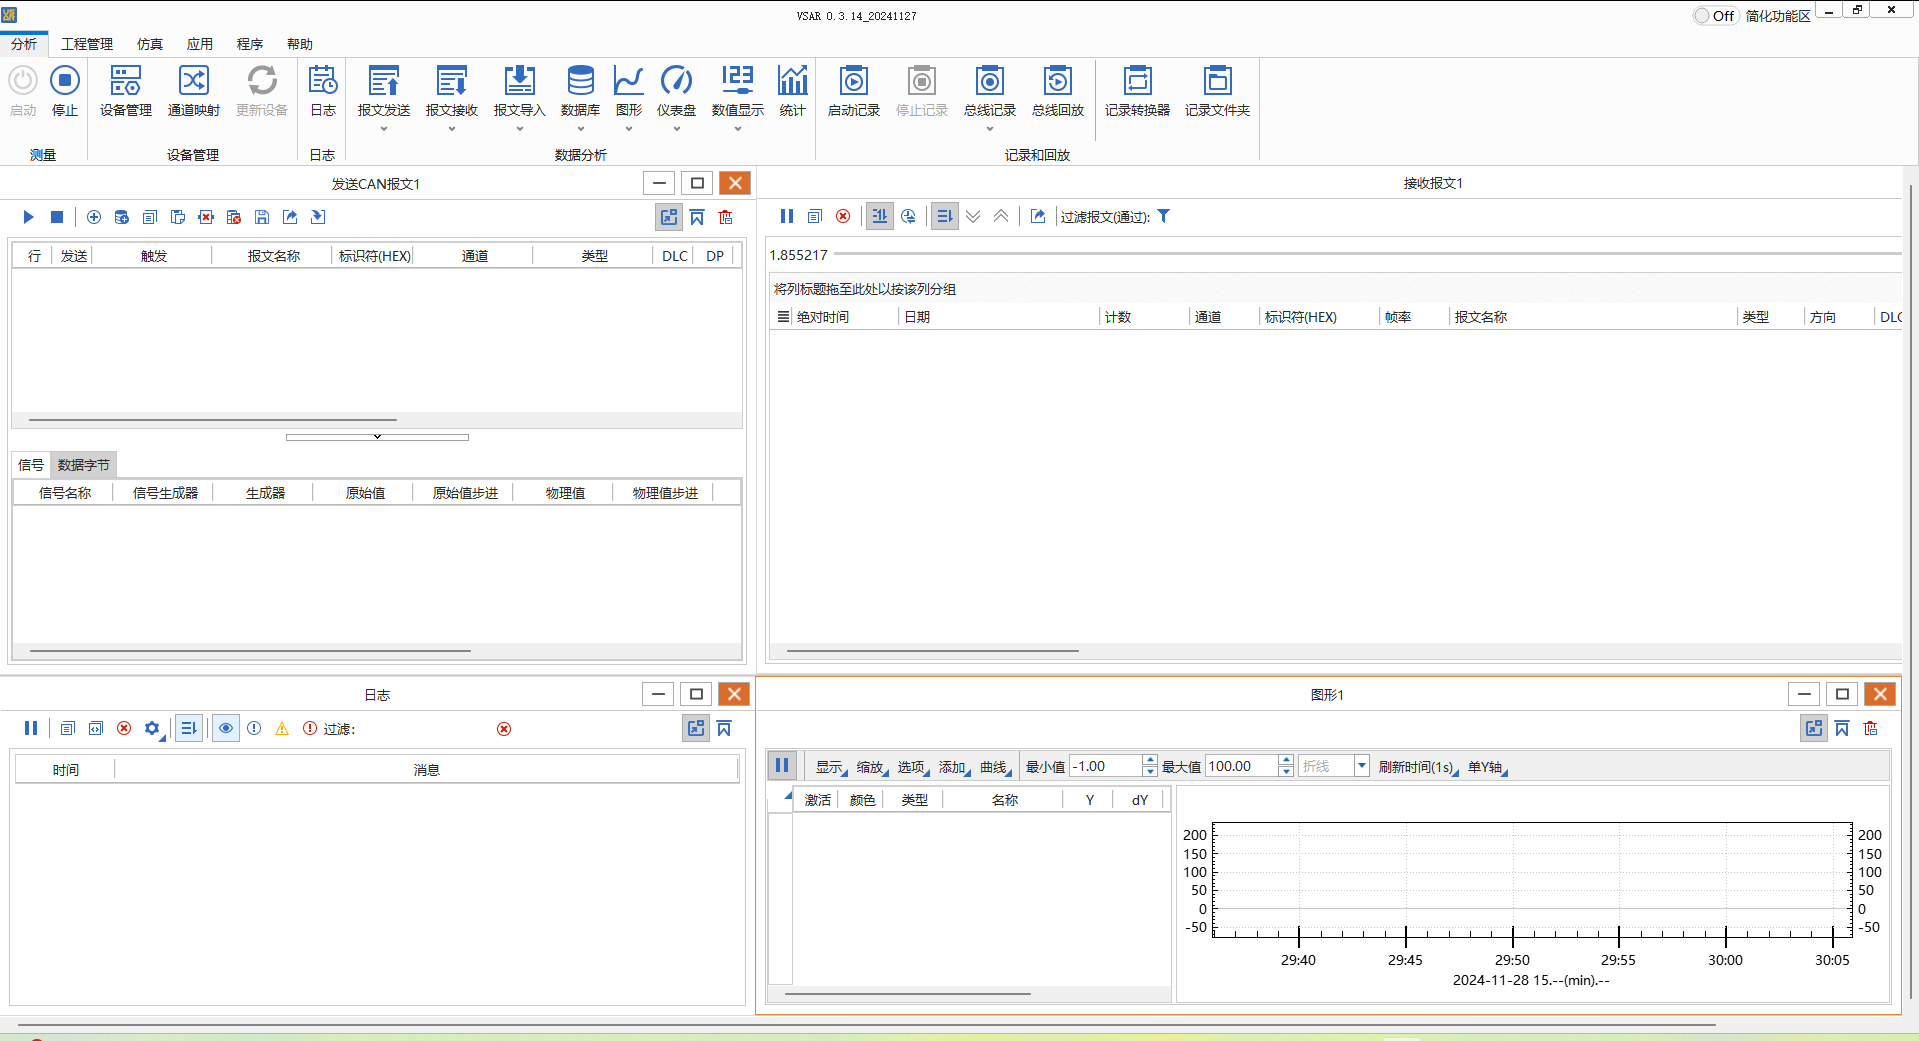Toggle pause in 接收报文1 toolbar
1919x1041 pixels.
pyautogui.click(x=787, y=216)
